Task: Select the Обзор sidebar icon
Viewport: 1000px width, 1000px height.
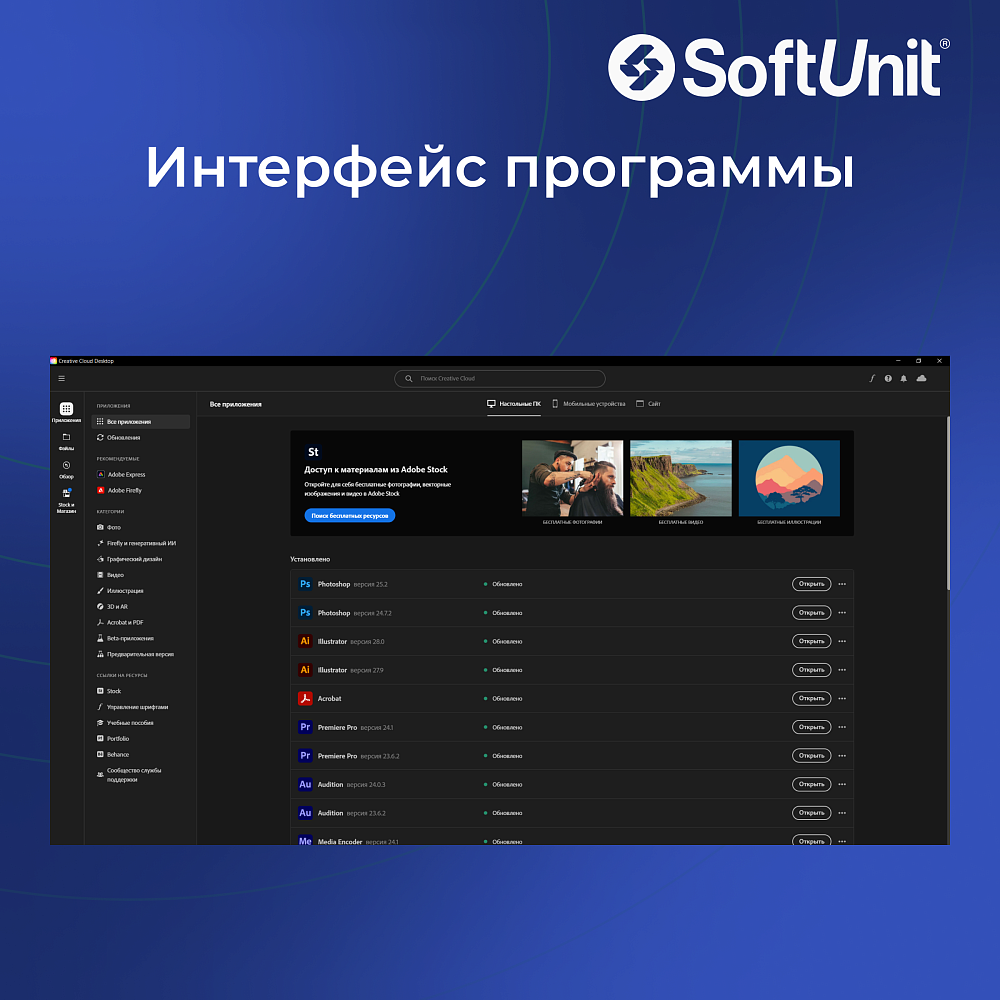Action: pos(66,469)
